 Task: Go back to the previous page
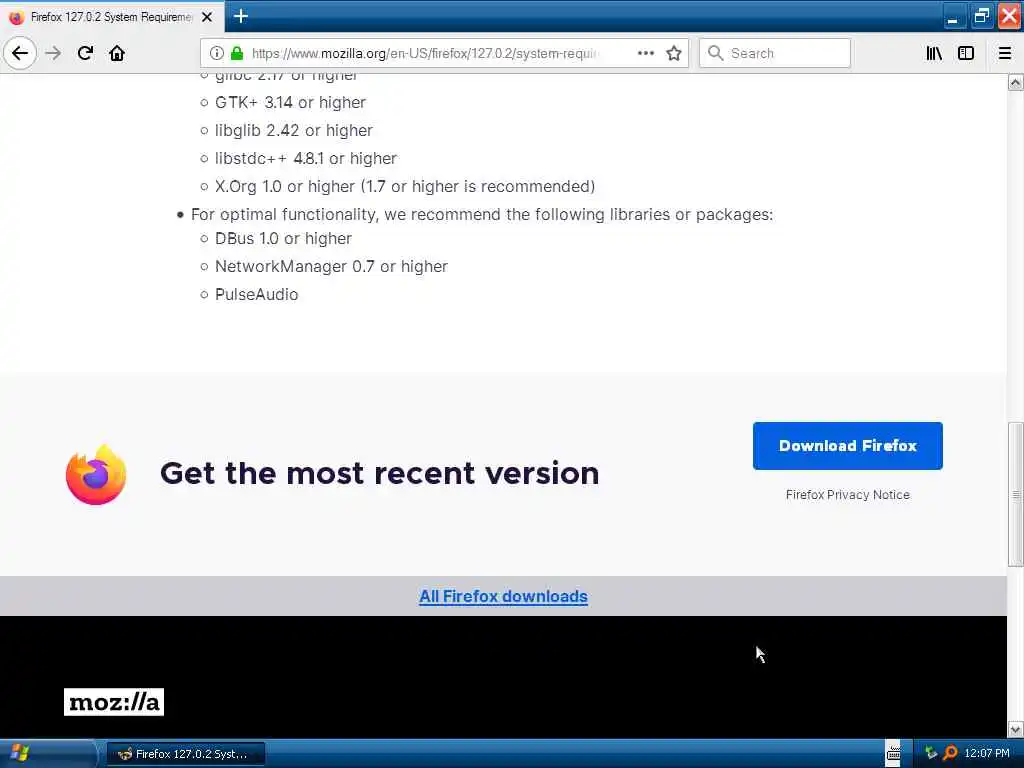[x=20, y=53]
